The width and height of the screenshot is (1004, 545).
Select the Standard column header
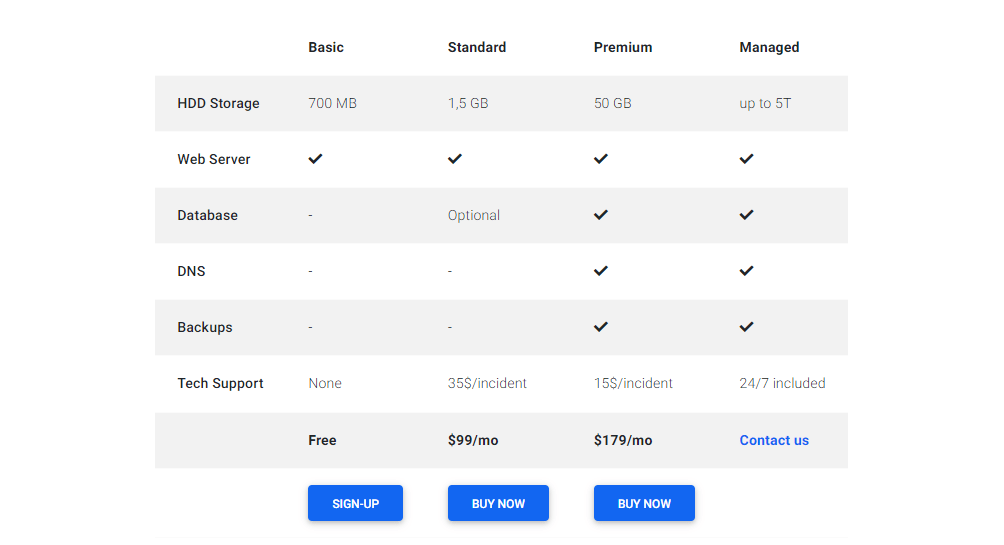(477, 47)
